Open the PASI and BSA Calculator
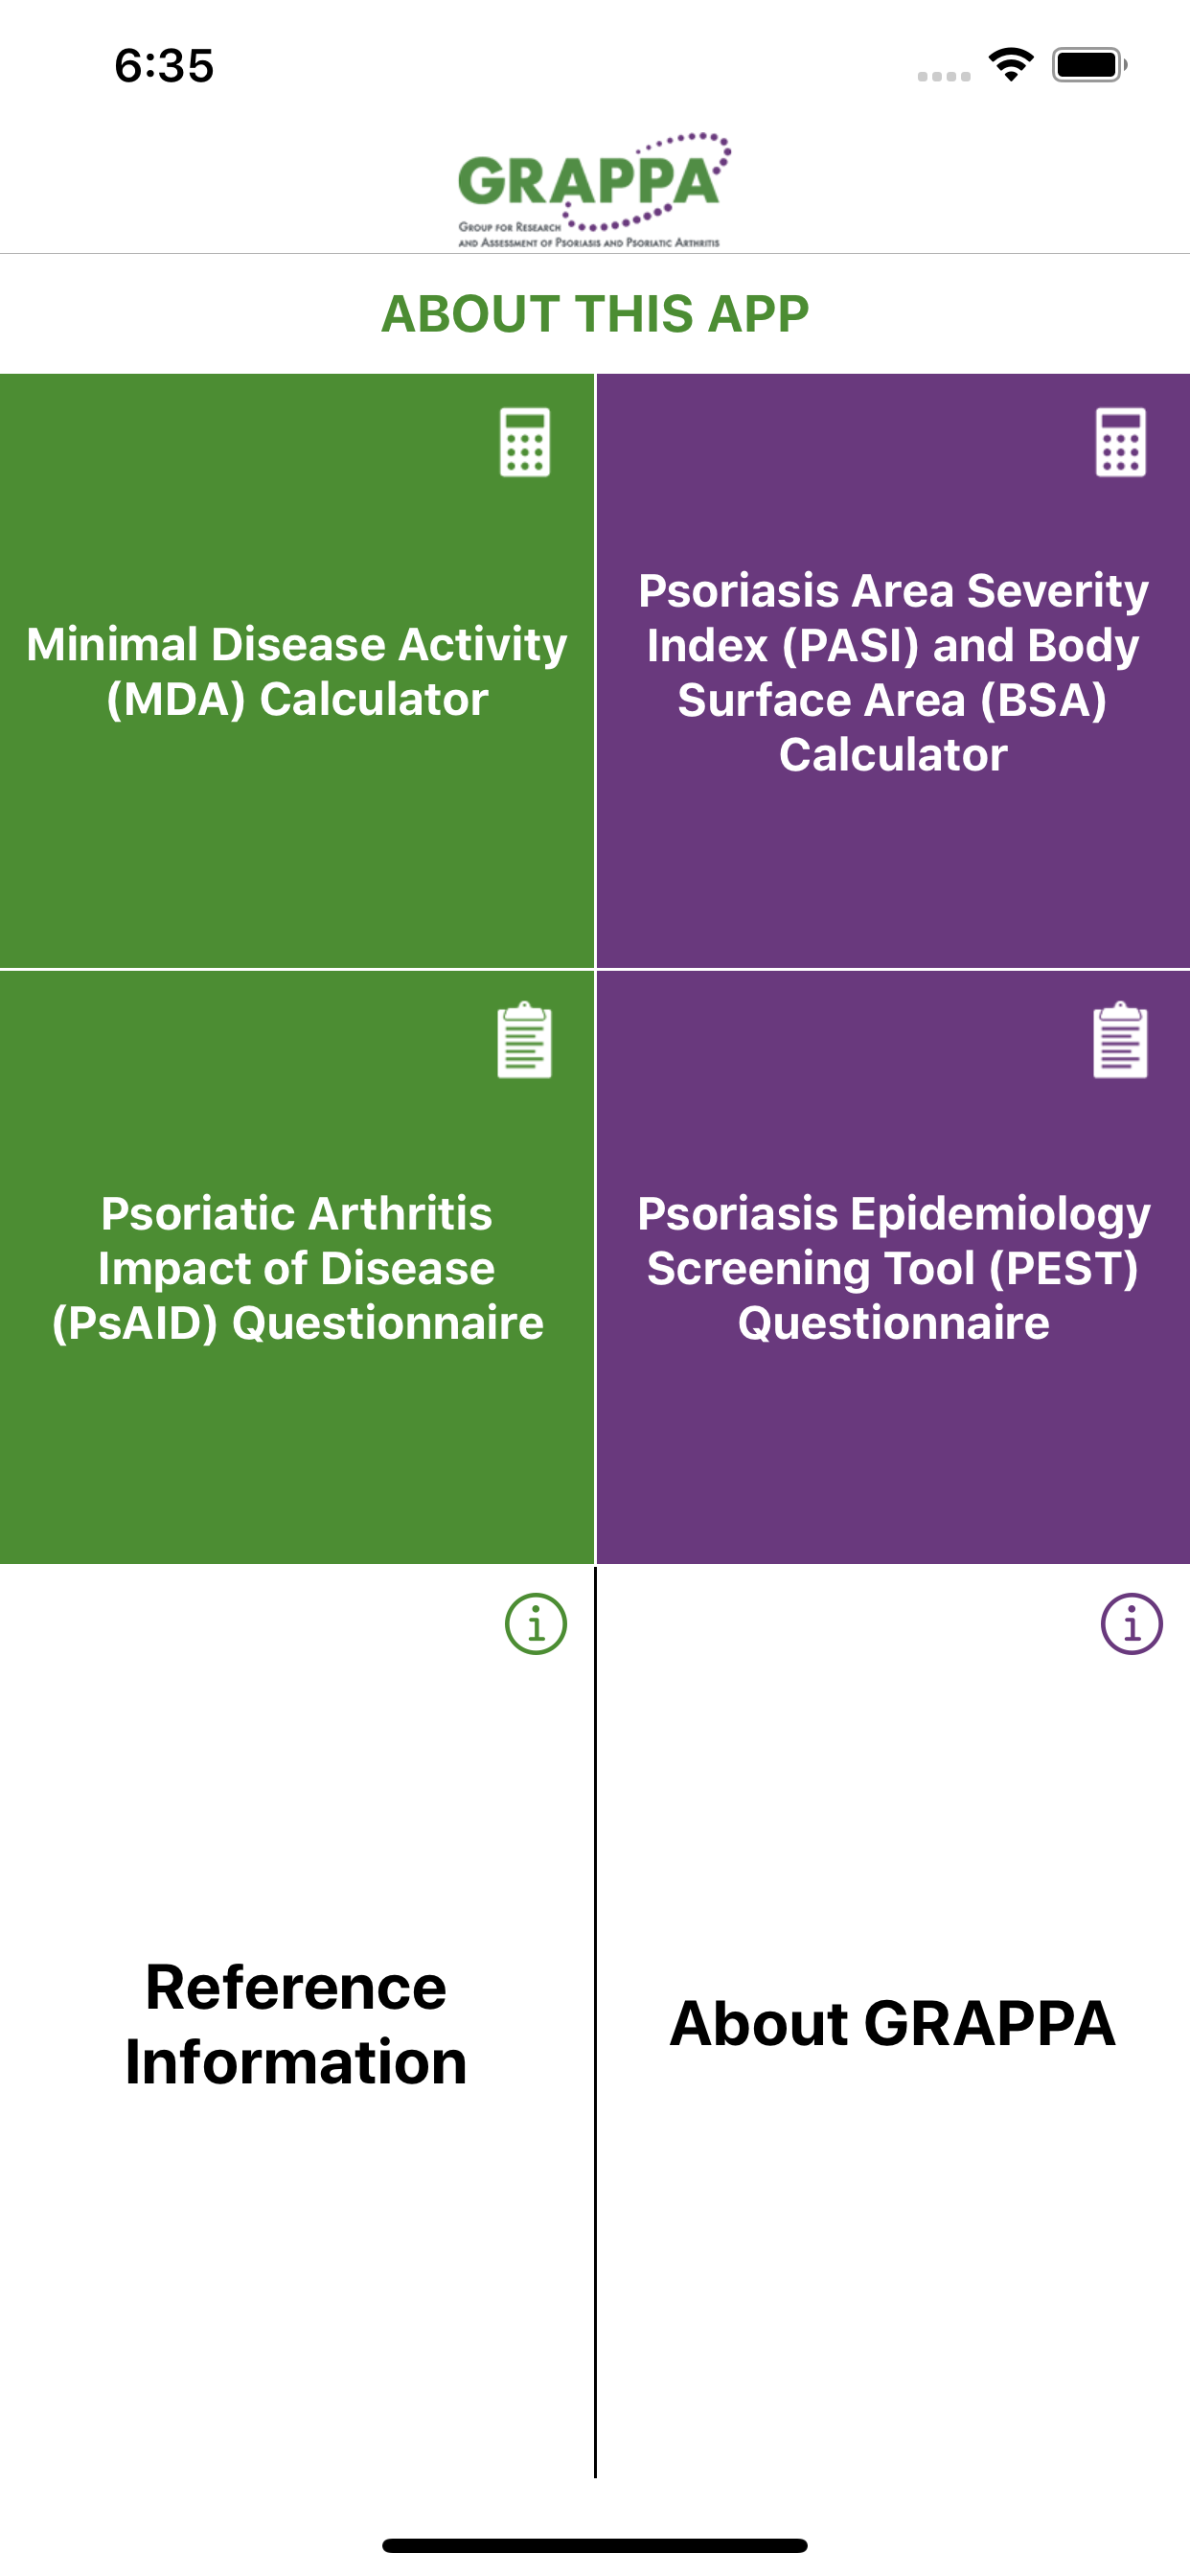This screenshot has height=2576, width=1190. pos(893,671)
